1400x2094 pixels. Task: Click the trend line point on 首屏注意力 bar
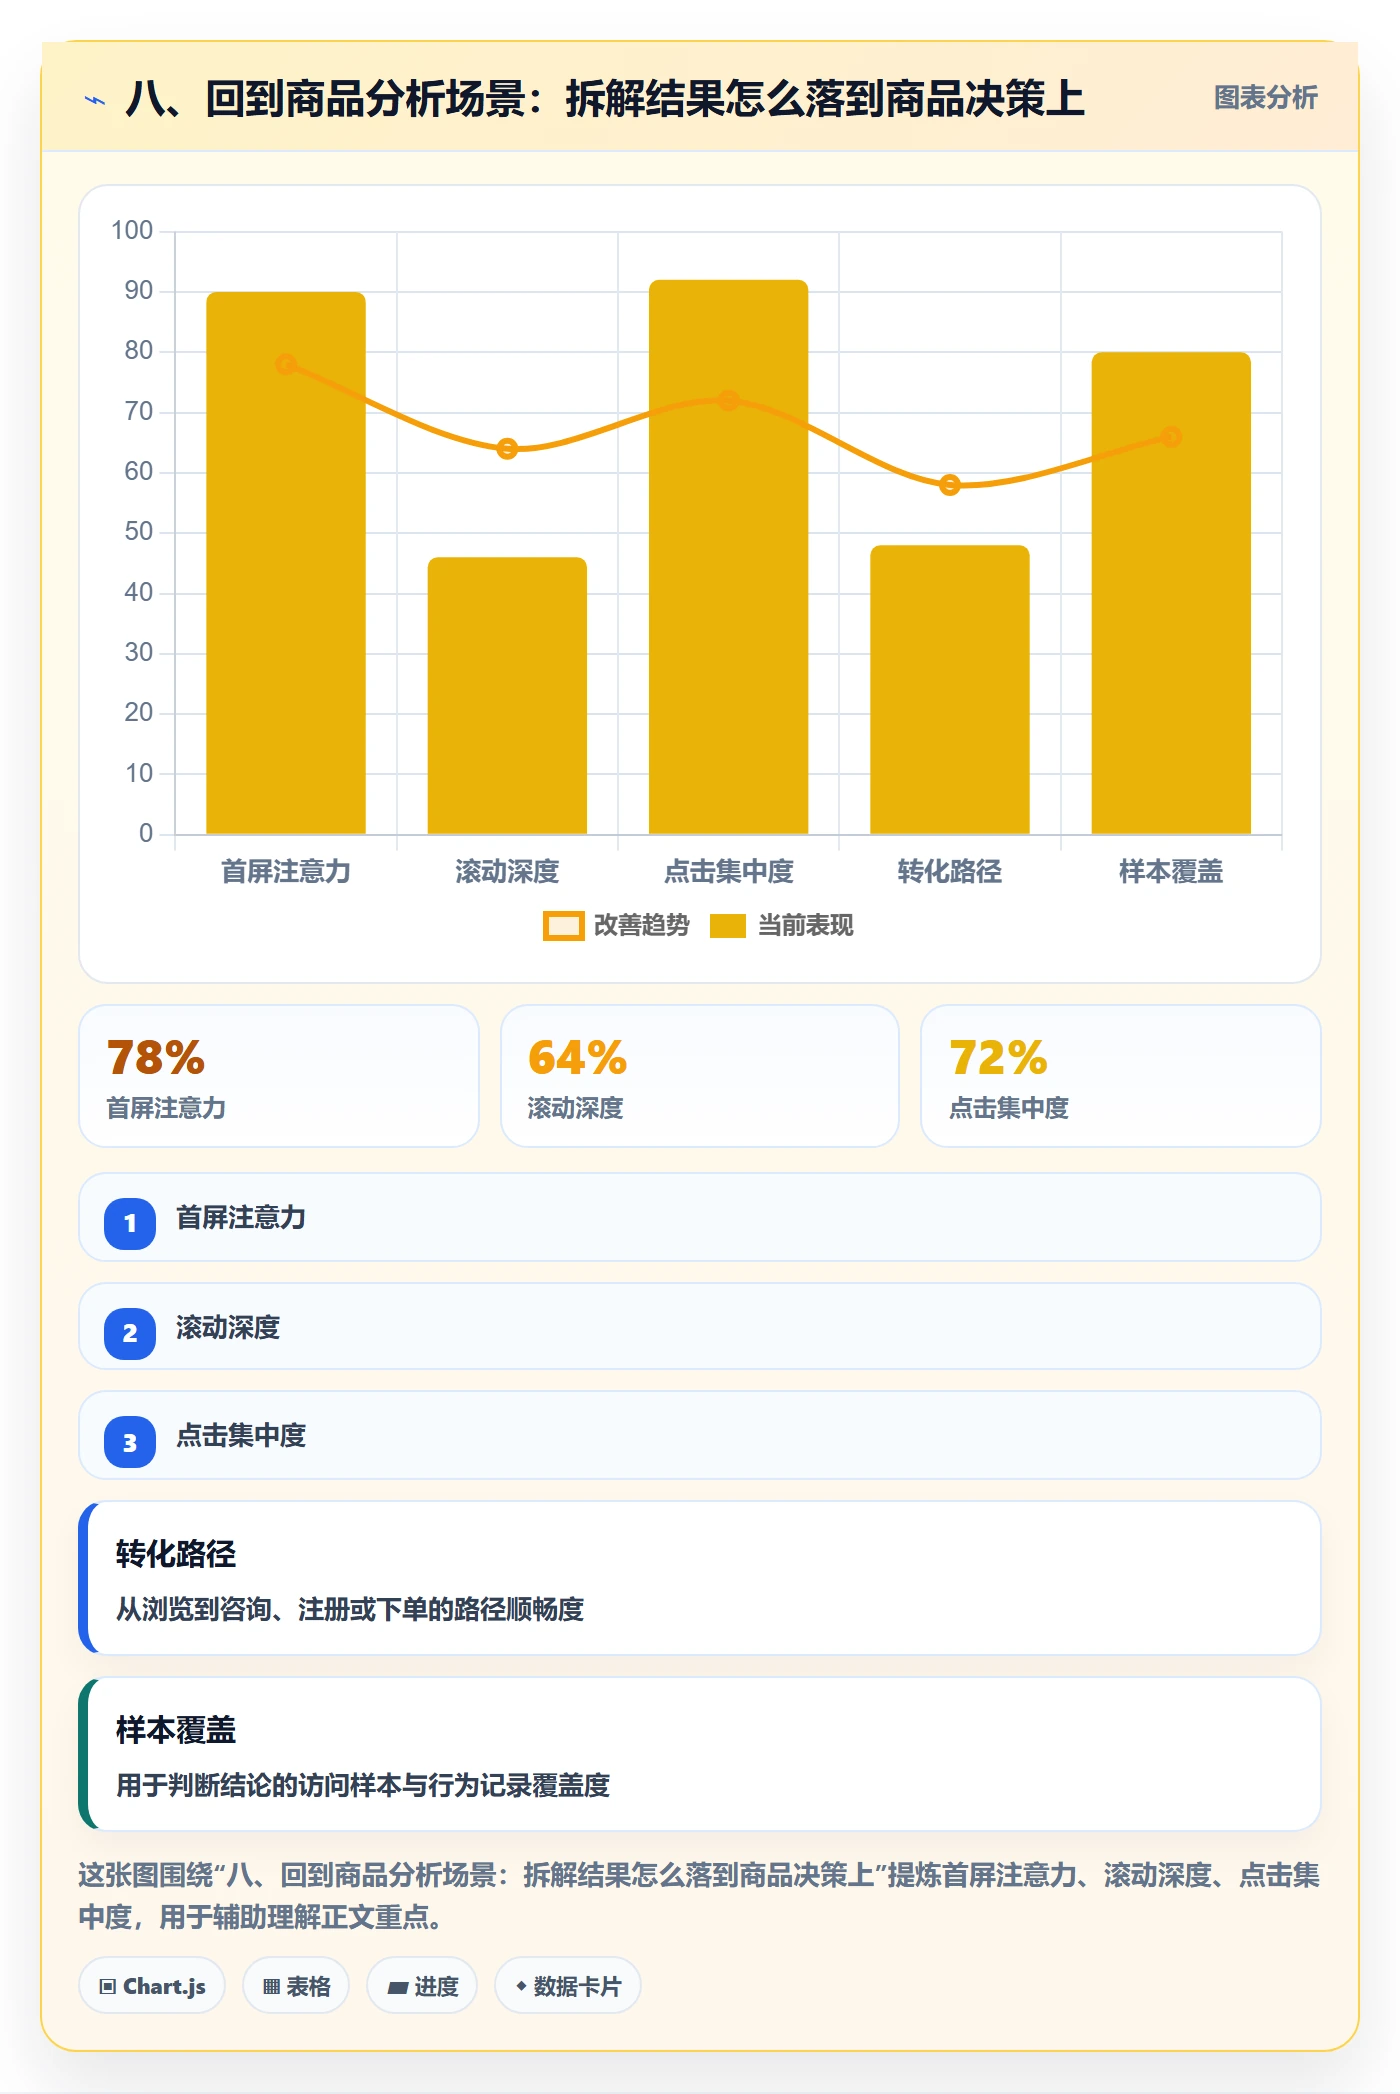pos(286,364)
